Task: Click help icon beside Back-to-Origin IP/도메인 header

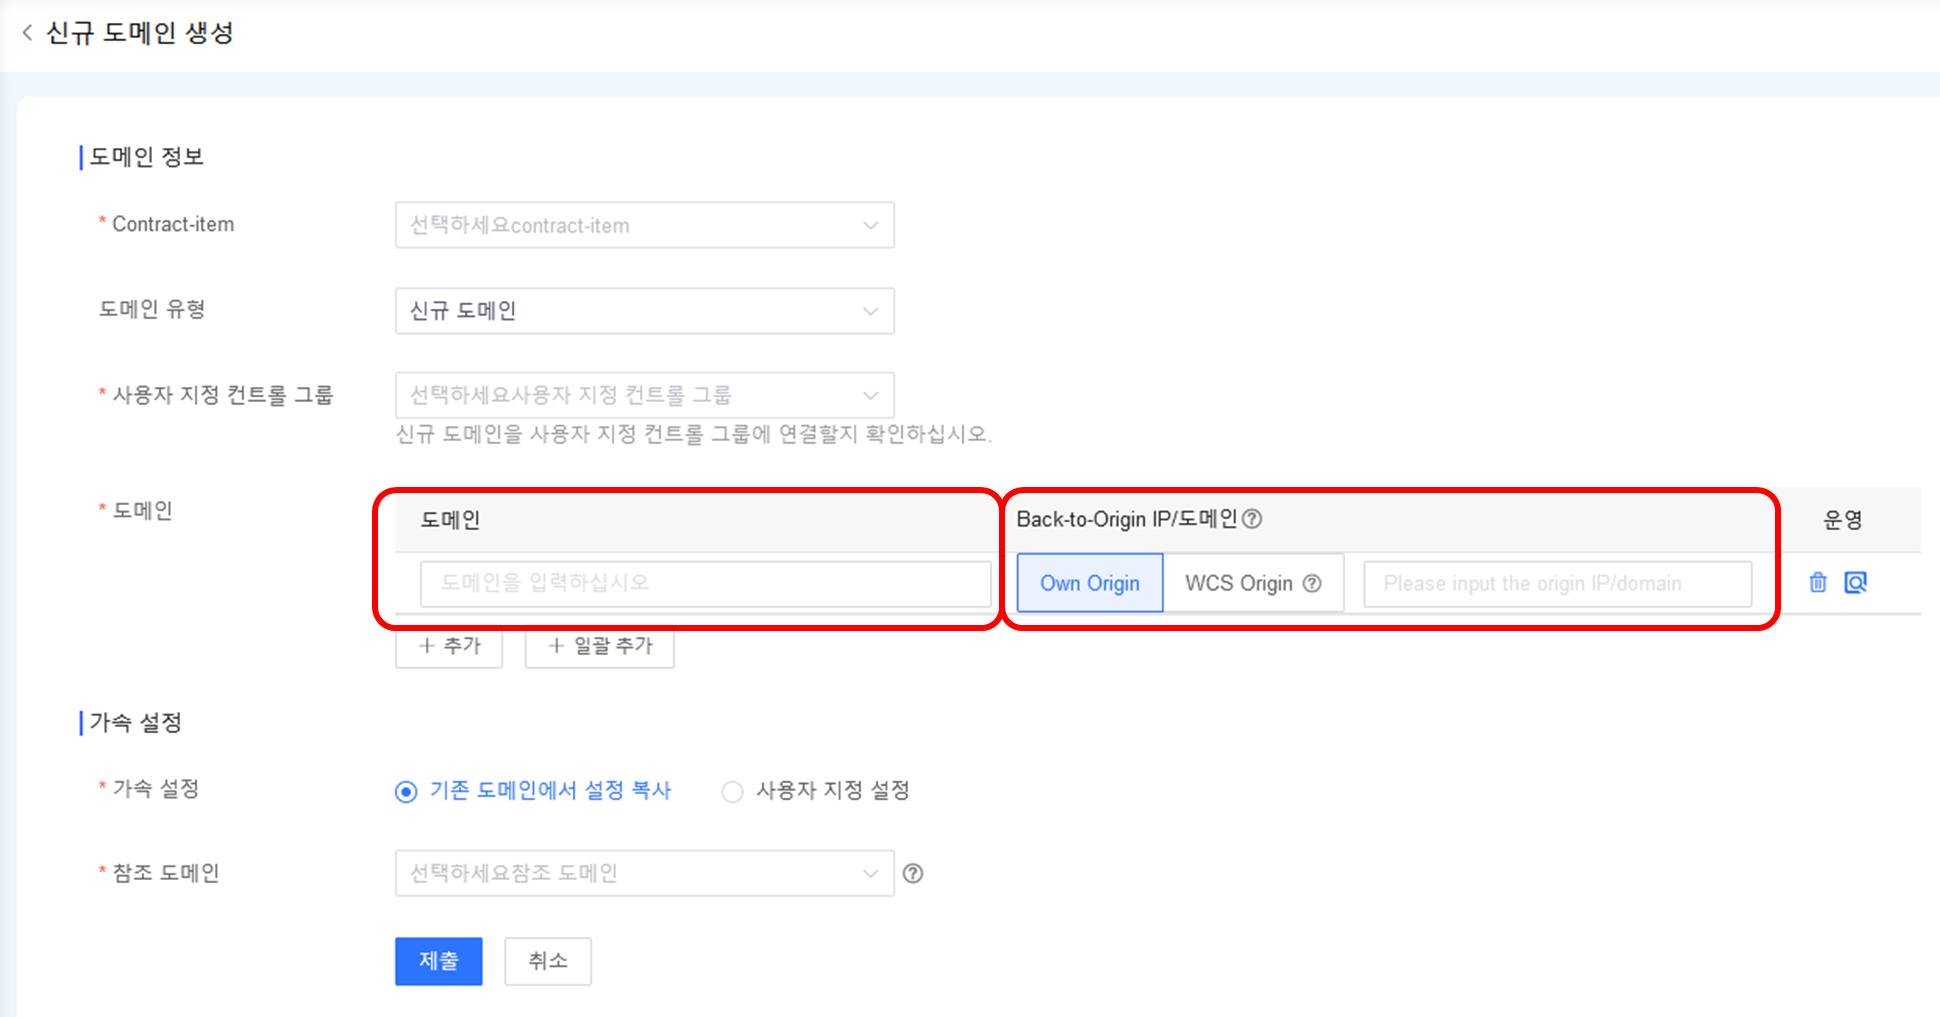Action: pos(1252,519)
